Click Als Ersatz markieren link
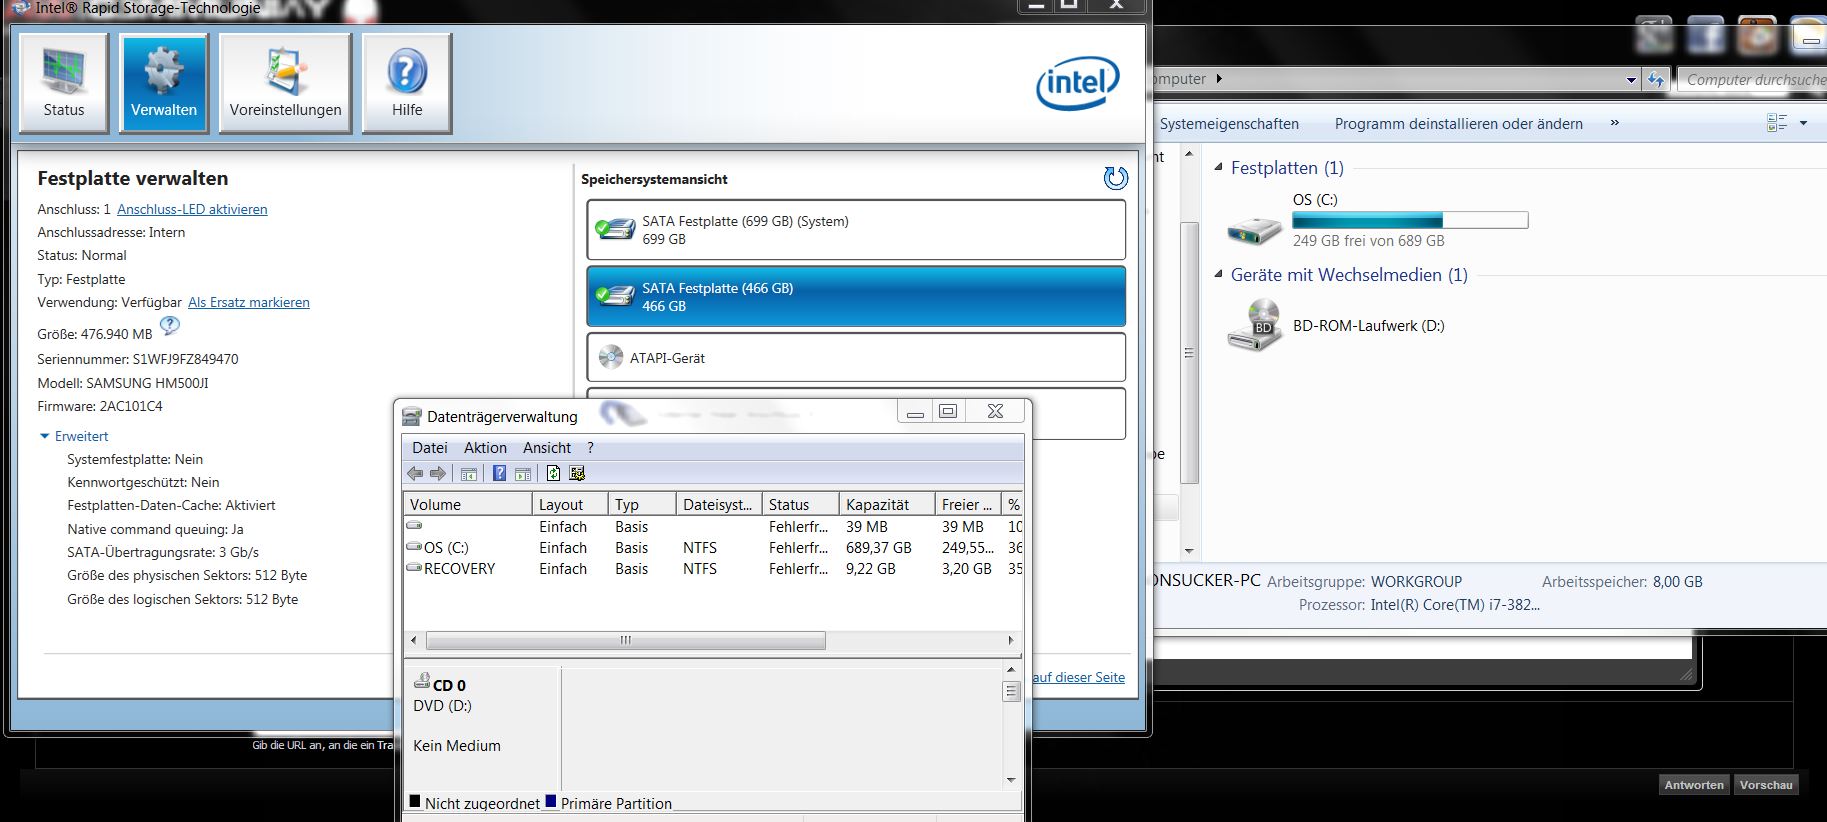 (249, 302)
